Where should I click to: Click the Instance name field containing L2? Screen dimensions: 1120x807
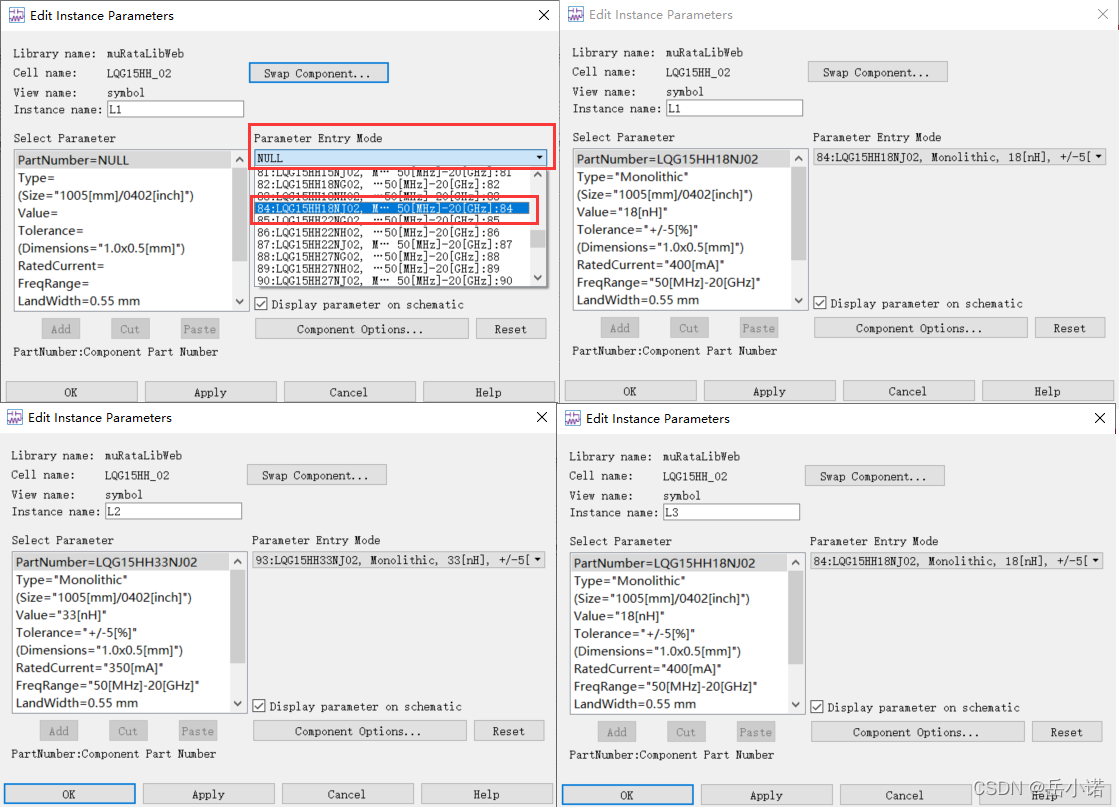click(174, 511)
